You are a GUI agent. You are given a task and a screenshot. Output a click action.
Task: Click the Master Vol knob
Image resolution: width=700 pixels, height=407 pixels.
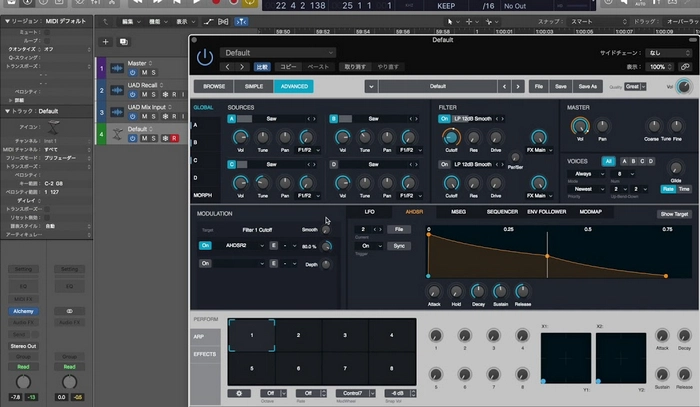(579, 126)
